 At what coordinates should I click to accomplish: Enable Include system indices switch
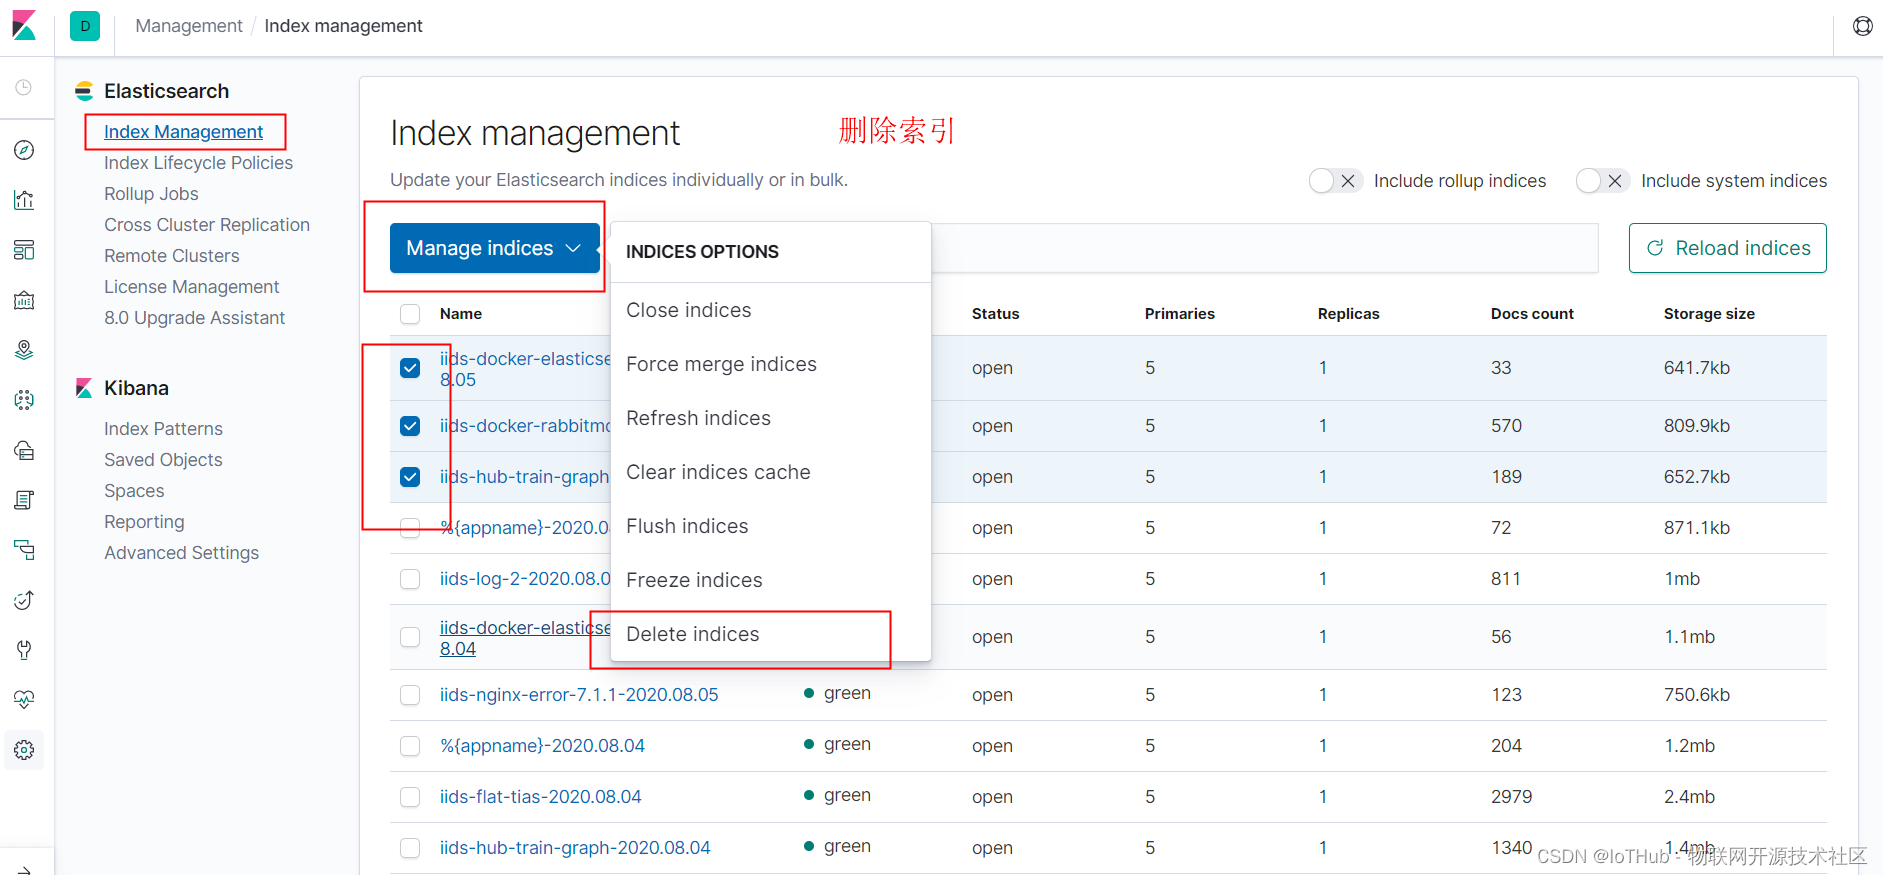coord(1602,181)
